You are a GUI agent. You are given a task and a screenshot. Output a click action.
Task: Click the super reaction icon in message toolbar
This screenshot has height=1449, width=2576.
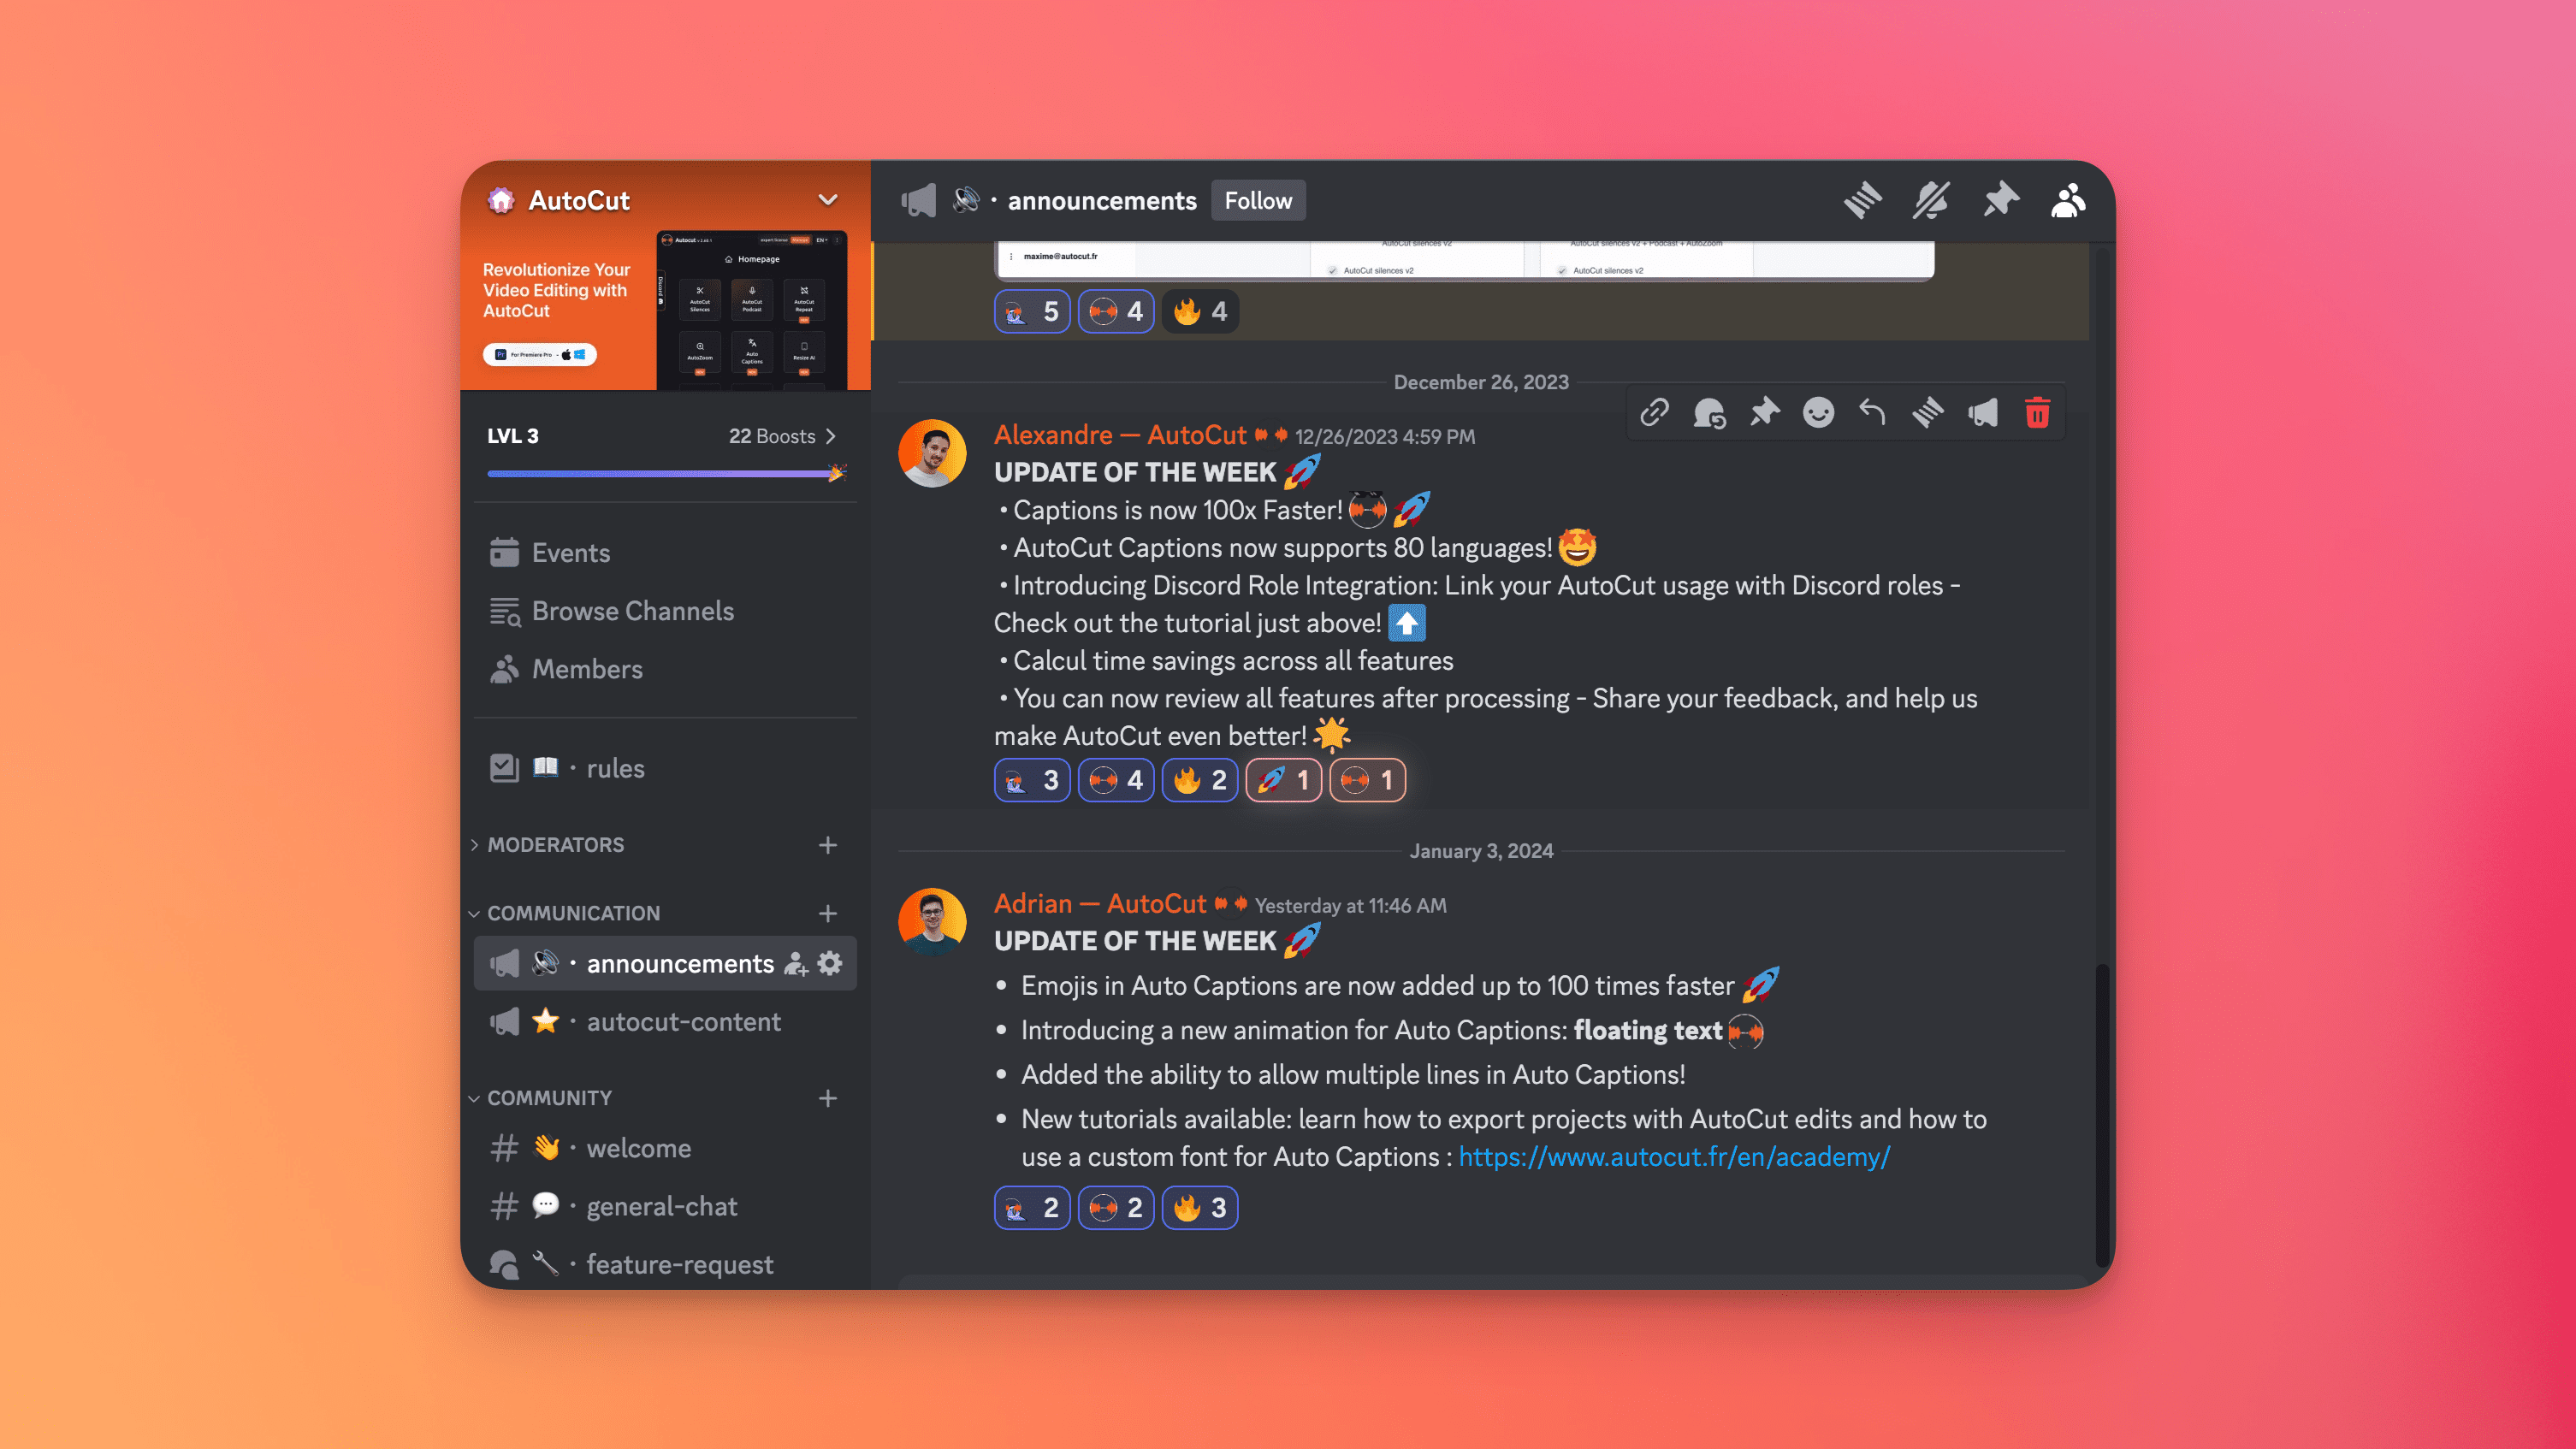[1709, 412]
